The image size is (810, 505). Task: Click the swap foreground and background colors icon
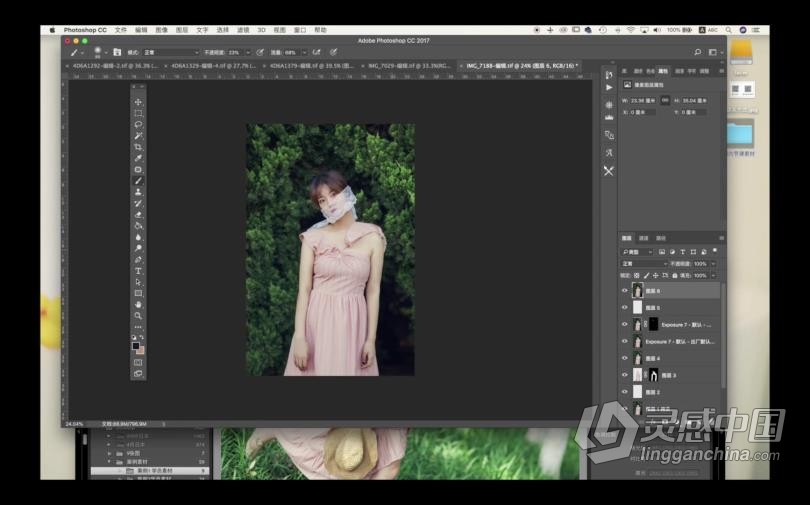coord(142,337)
